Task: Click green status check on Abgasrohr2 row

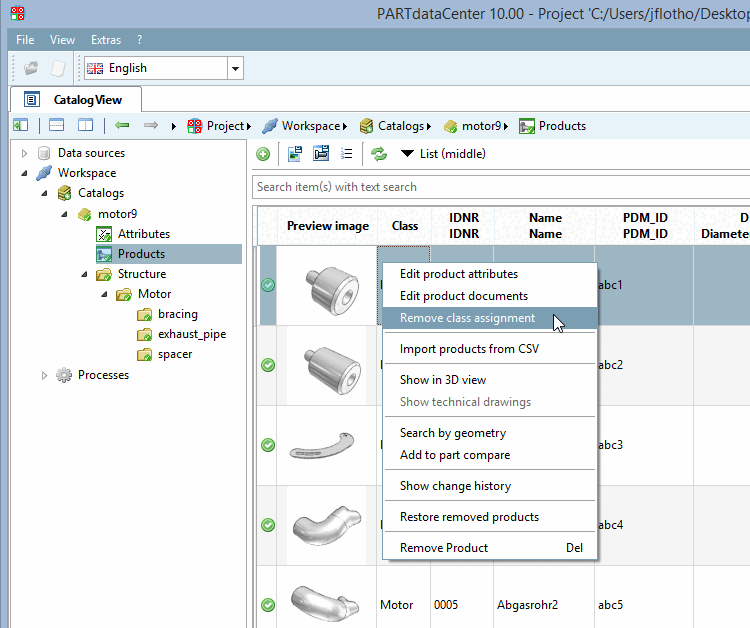Action: click(268, 605)
